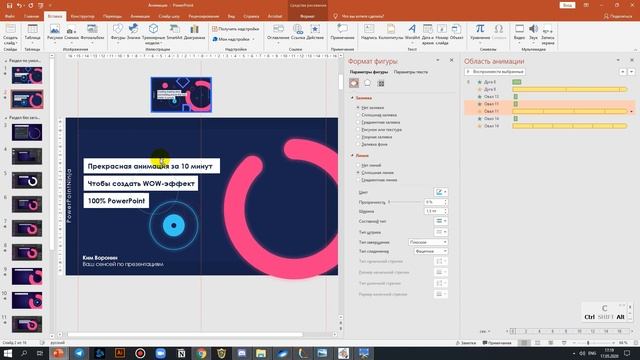The height and width of the screenshot is (360, 640).
Task: Switch to the Конструктор (Design) tab
Action: [x=82, y=16]
